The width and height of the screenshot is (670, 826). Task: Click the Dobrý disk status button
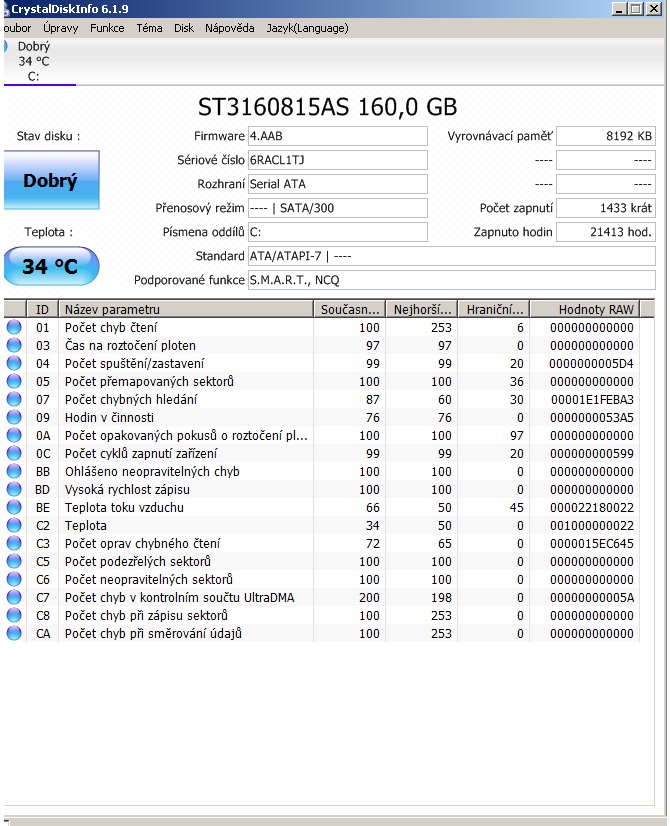click(51, 180)
